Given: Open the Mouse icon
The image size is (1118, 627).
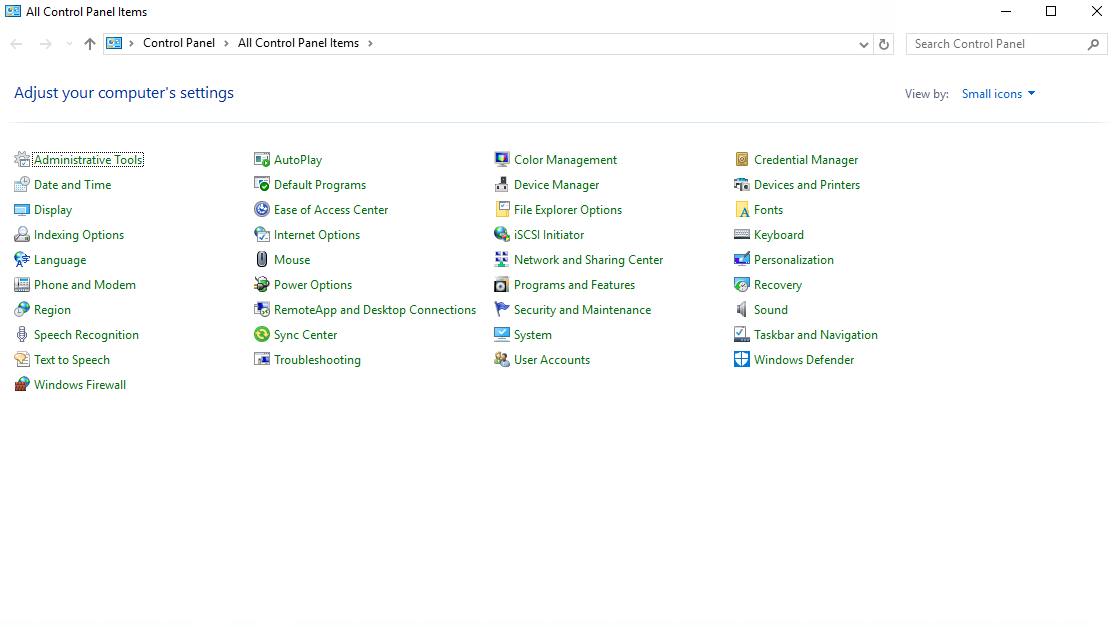Looking at the screenshot, I should (262, 260).
